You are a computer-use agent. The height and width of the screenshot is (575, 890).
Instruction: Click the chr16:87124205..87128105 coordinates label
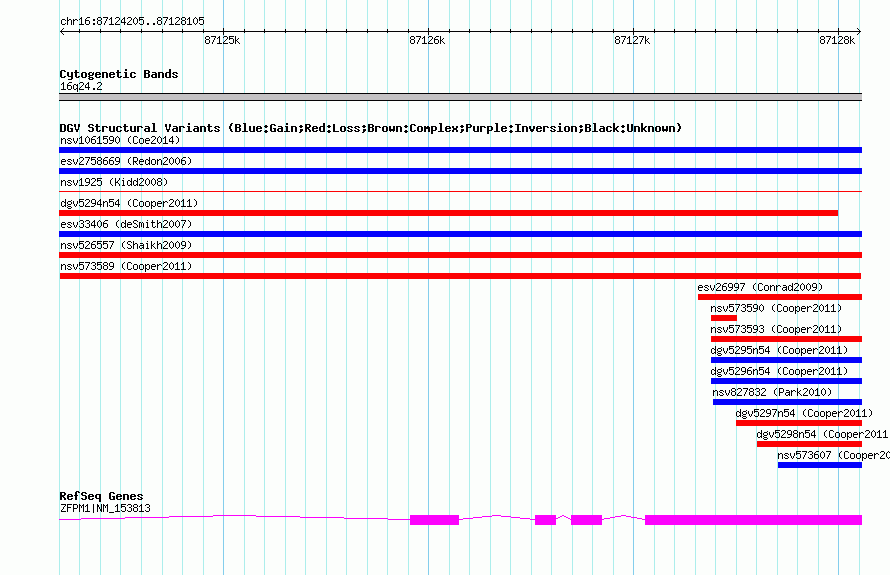pos(132,21)
